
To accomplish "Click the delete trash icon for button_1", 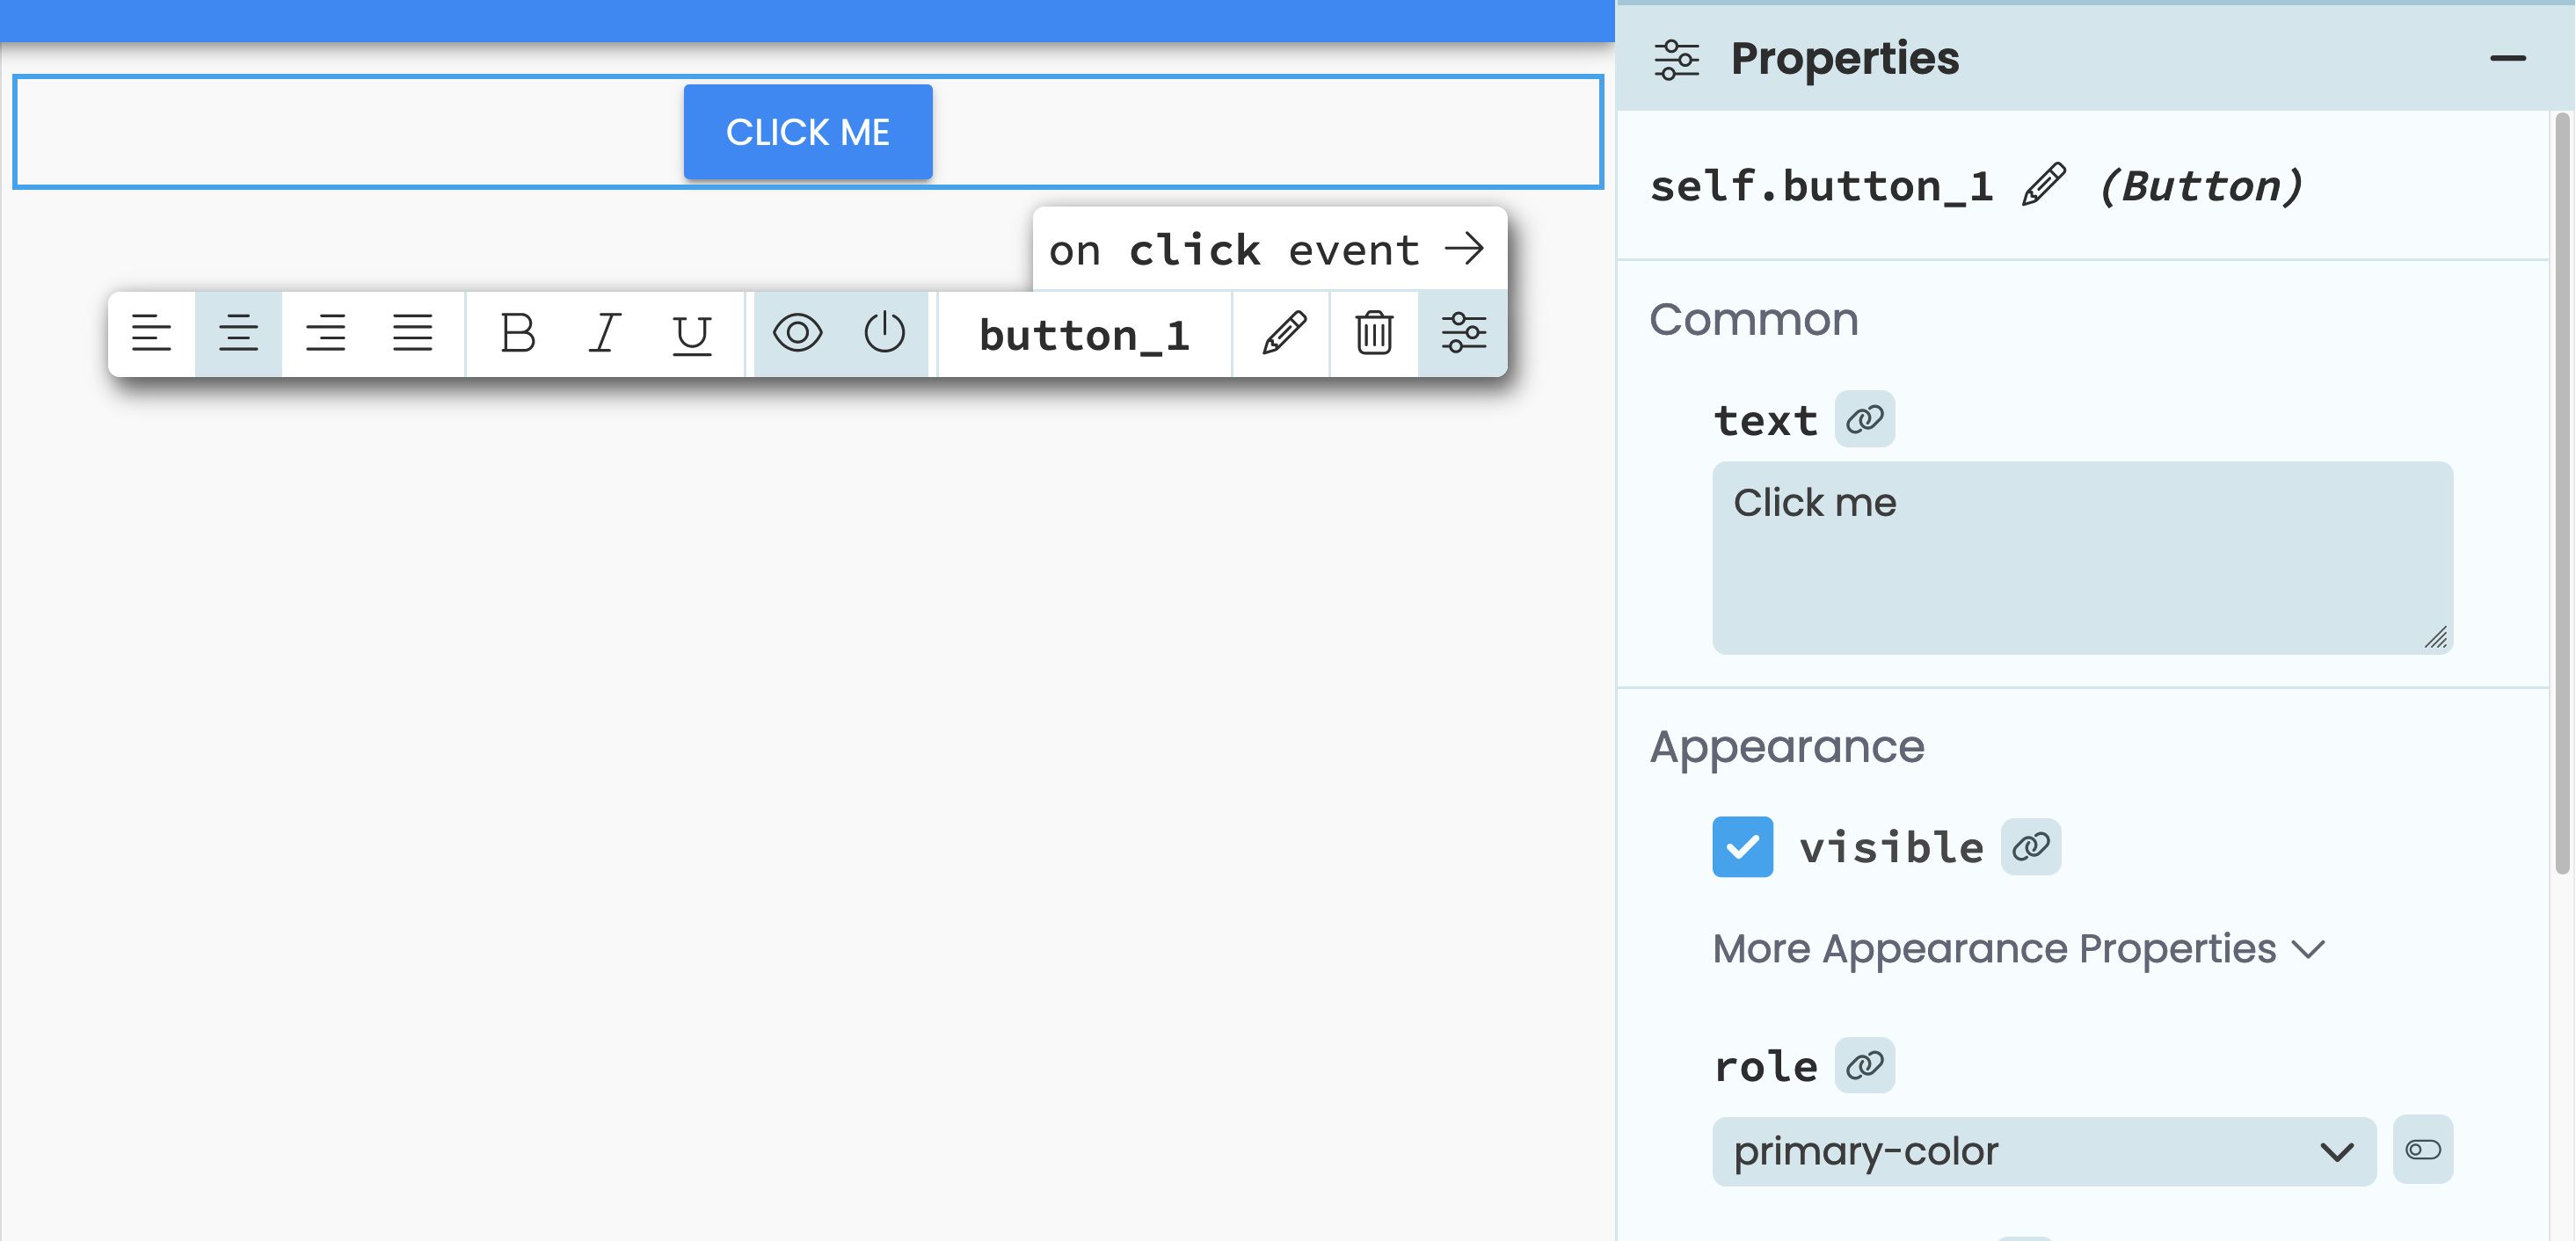I will [x=1377, y=333].
